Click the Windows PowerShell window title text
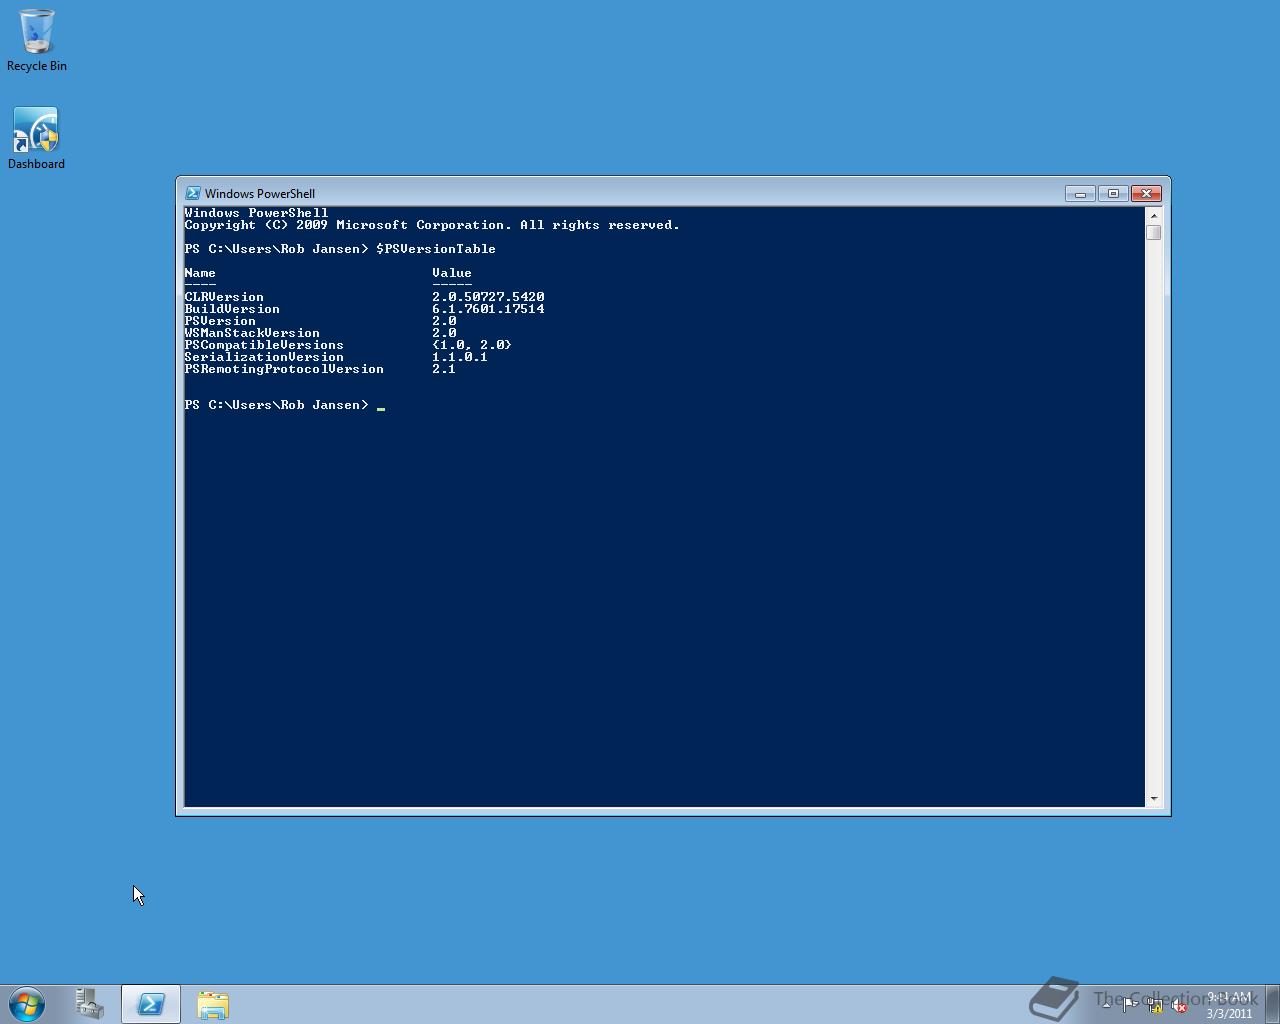 260,194
